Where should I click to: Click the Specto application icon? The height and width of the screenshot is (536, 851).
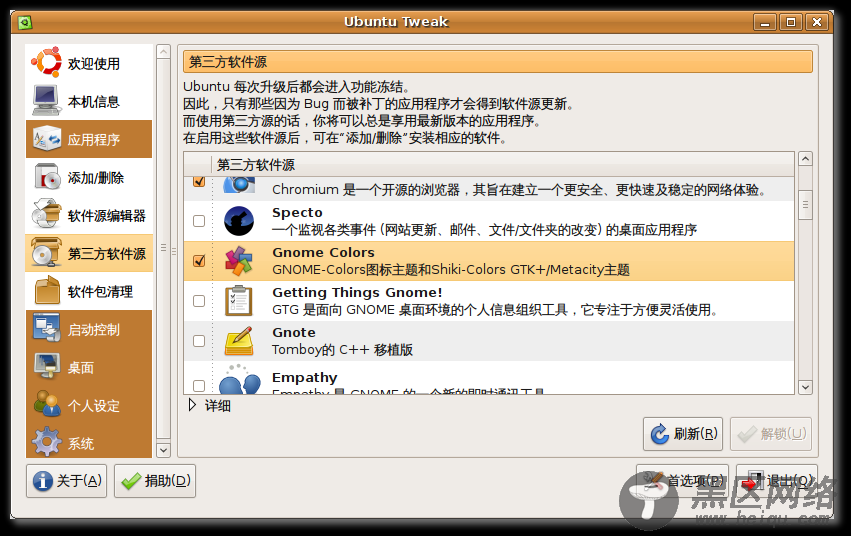coord(239,221)
